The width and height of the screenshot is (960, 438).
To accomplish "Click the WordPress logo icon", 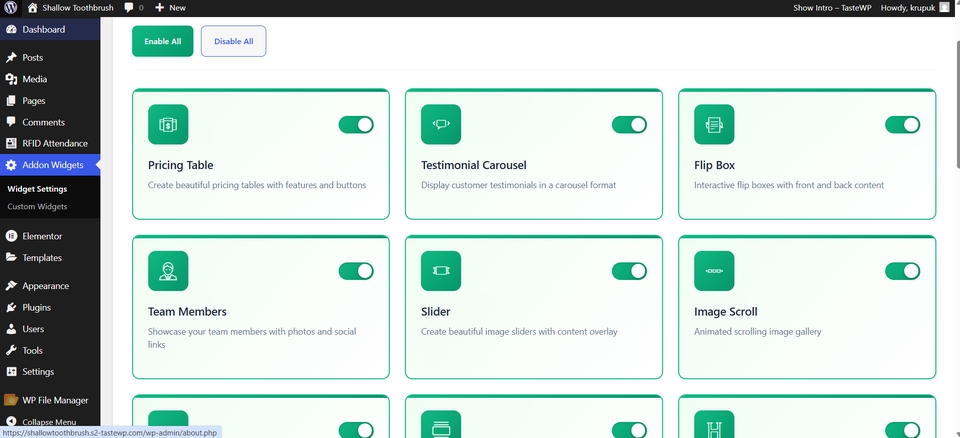I will 10,8.
